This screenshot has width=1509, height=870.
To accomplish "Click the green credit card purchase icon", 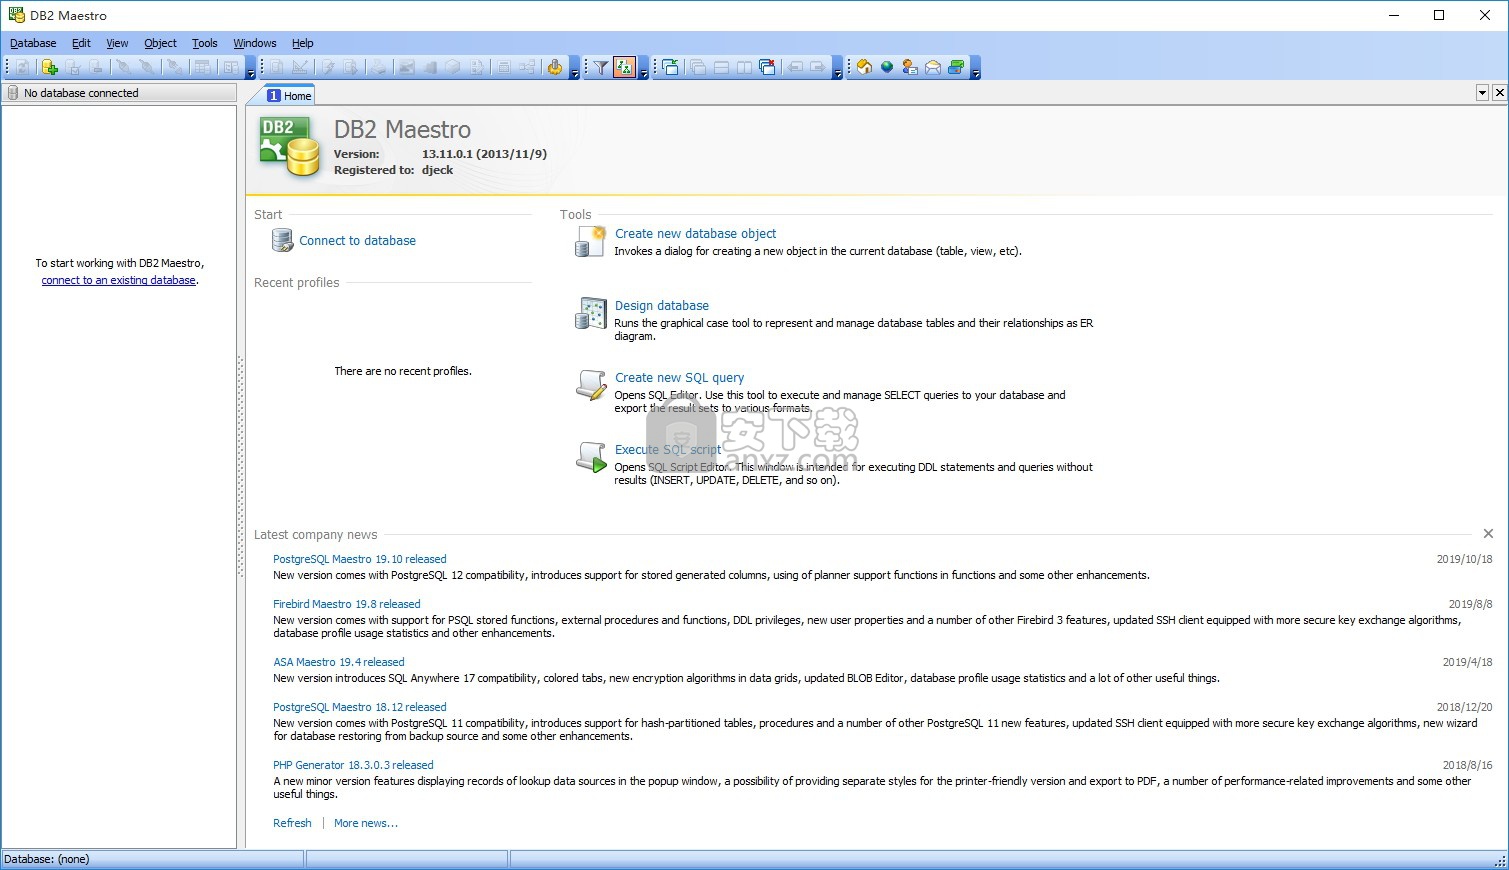I will (956, 67).
